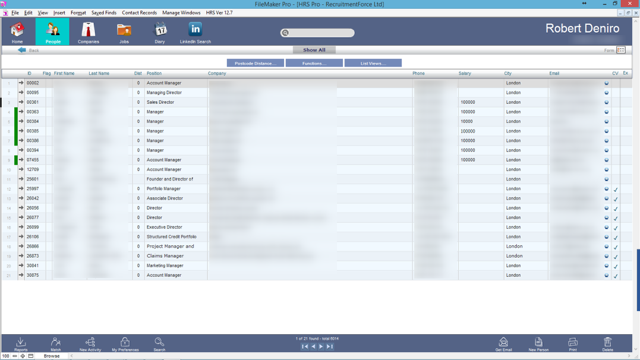The image size is (640, 360).
Task: Open record 30875 with its arrow icon
Action: 21,275
